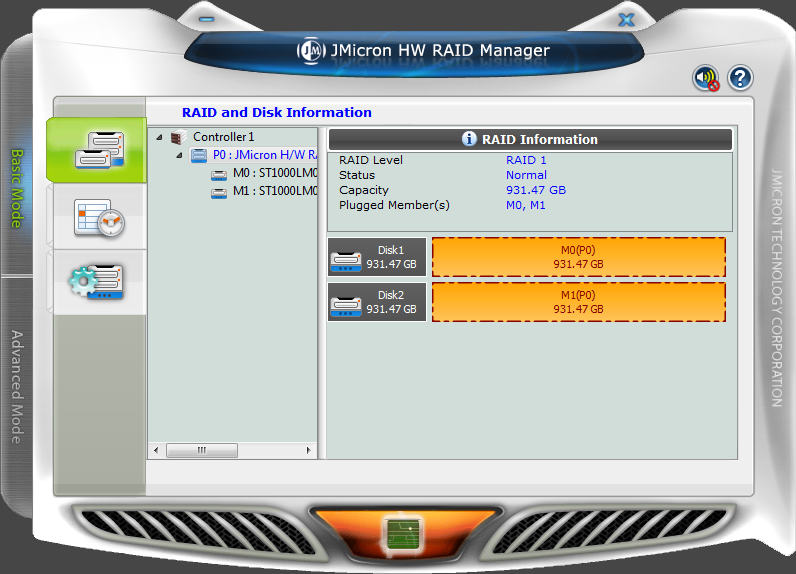Image resolution: width=796 pixels, height=574 pixels.
Task: Collapse the P0 JMicron H/W RAID node
Action: pyautogui.click(x=179, y=155)
